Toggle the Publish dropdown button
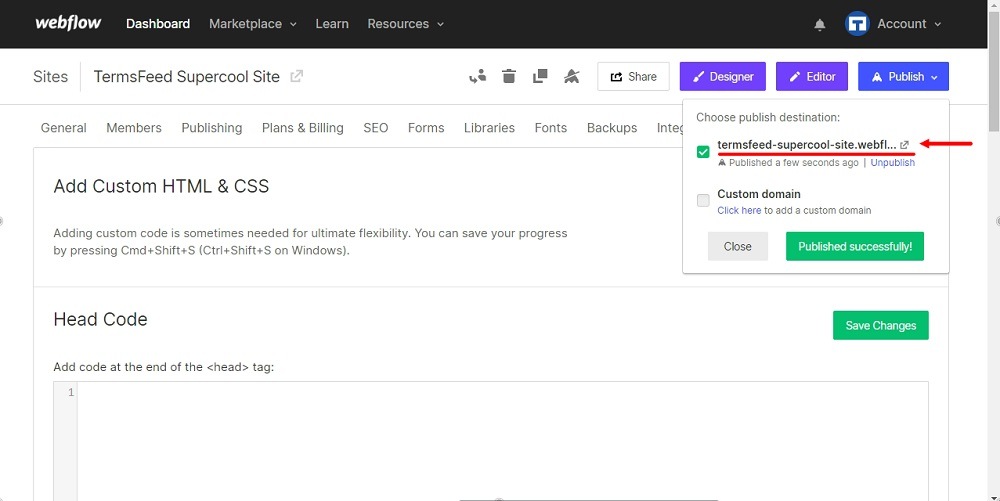The image size is (1000, 501). pyautogui.click(x=903, y=76)
